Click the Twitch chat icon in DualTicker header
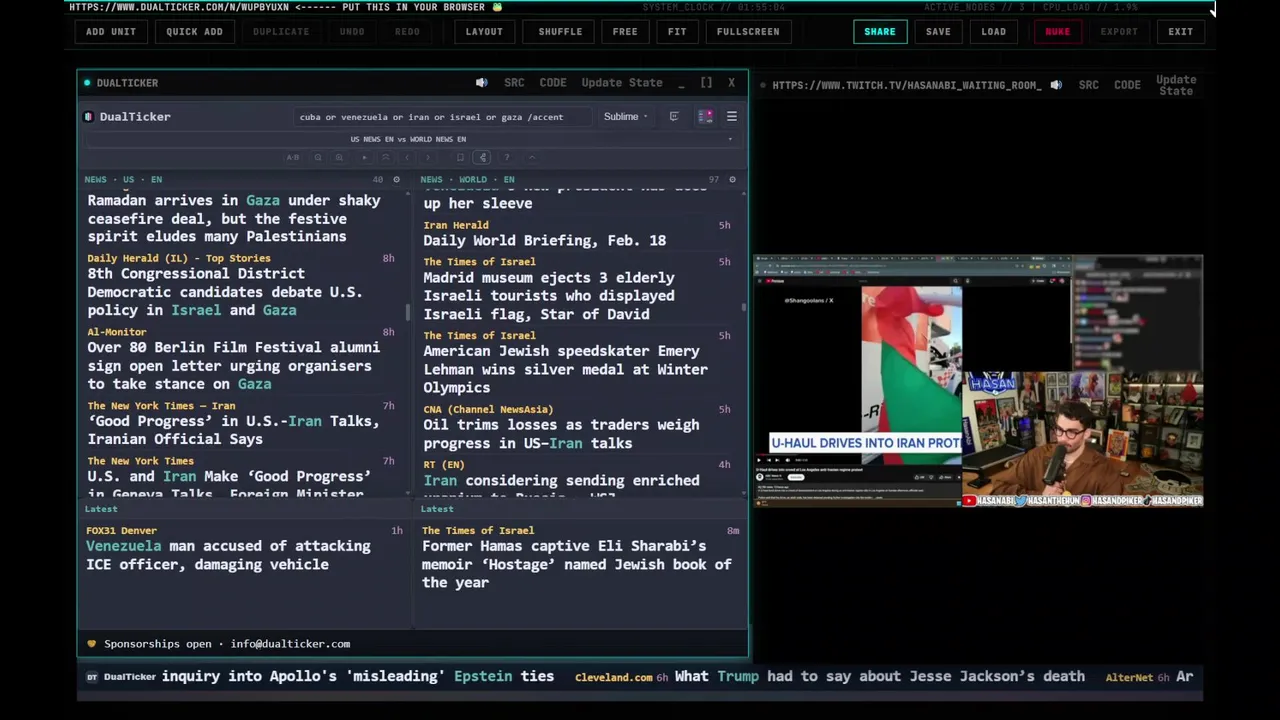Image resolution: width=1280 pixels, height=720 pixels. tap(674, 117)
